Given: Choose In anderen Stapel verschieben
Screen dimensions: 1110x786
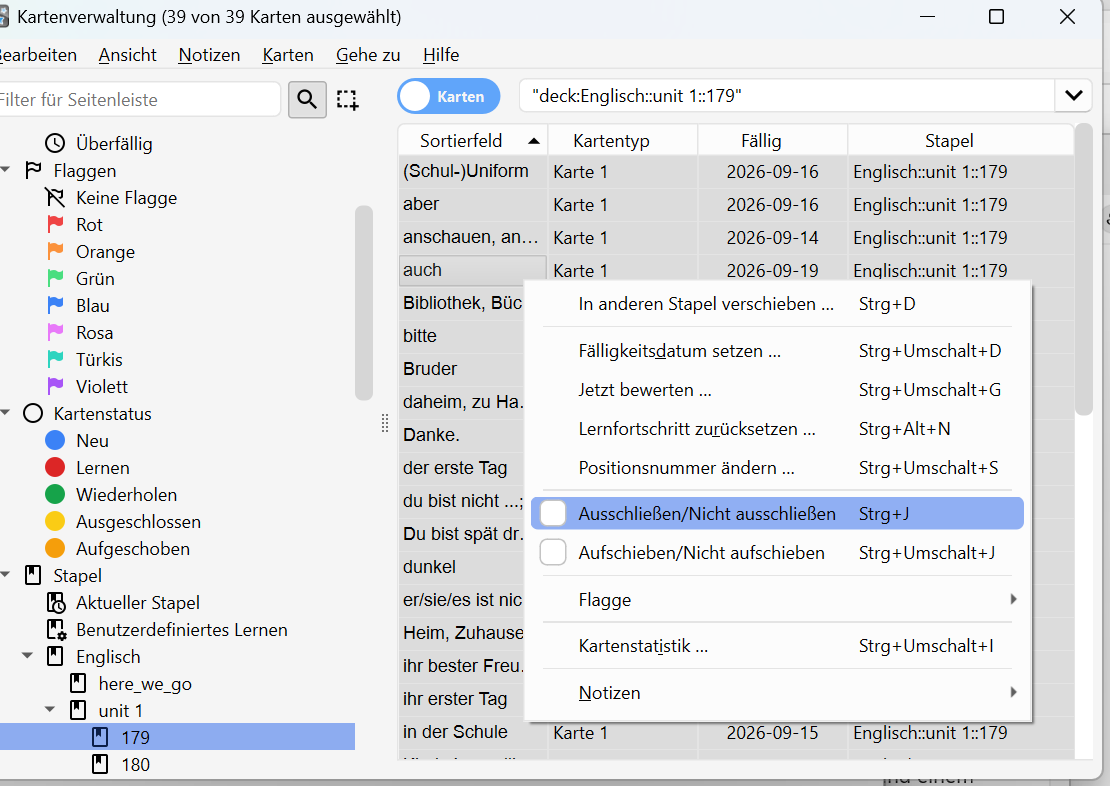Looking at the screenshot, I should tap(777, 304).
